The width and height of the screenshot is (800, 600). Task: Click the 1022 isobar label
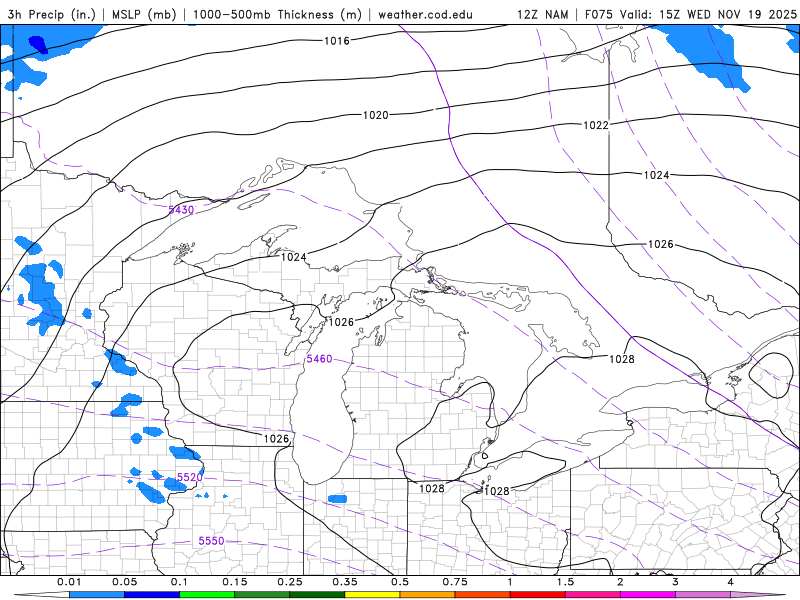point(596,125)
